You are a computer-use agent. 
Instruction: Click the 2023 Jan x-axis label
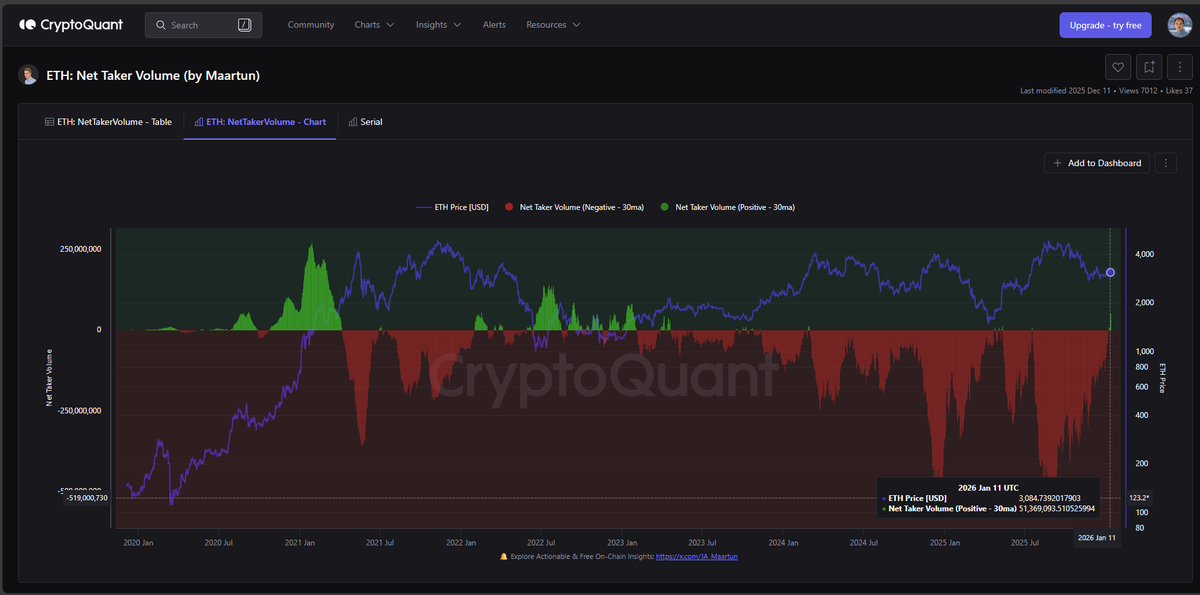tap(622, 543)
